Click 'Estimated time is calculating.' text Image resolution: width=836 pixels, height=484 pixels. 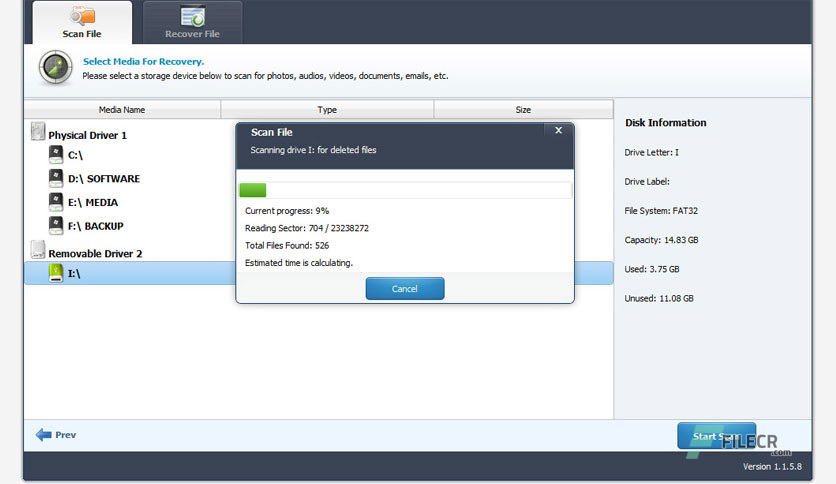point(299,263)
